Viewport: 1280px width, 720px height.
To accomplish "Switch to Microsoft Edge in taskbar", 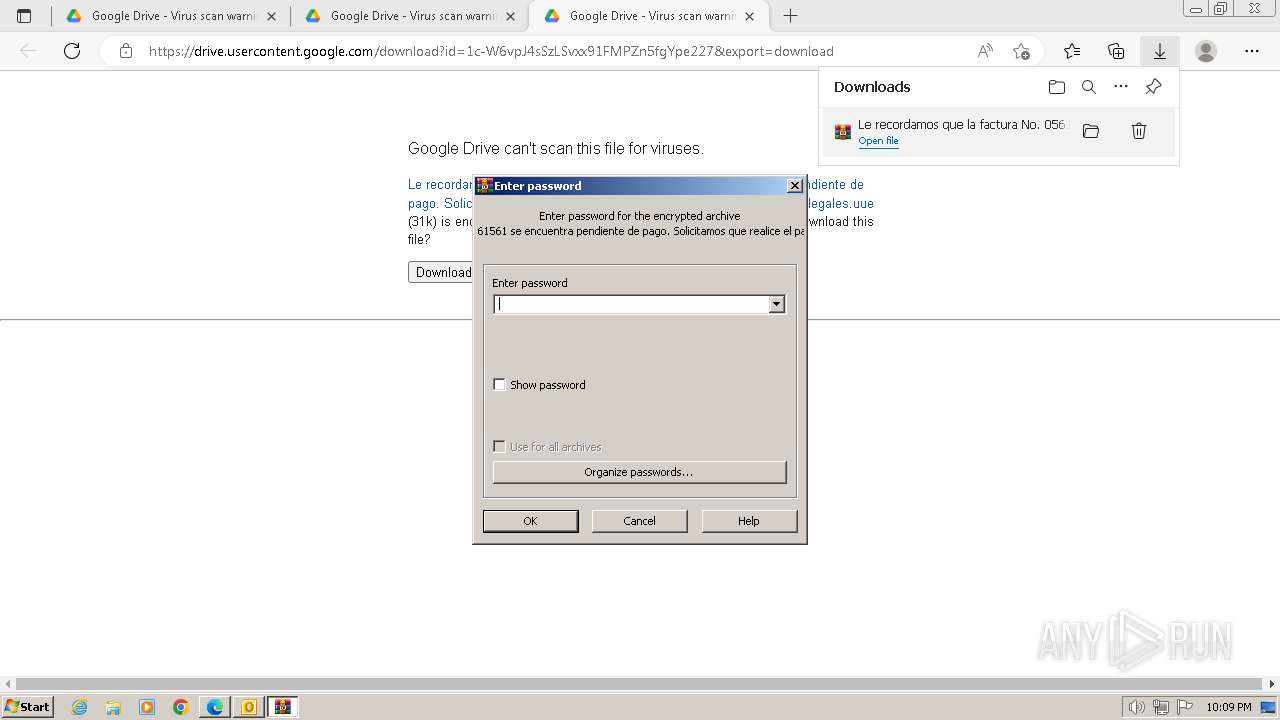I will pos(215,707).
